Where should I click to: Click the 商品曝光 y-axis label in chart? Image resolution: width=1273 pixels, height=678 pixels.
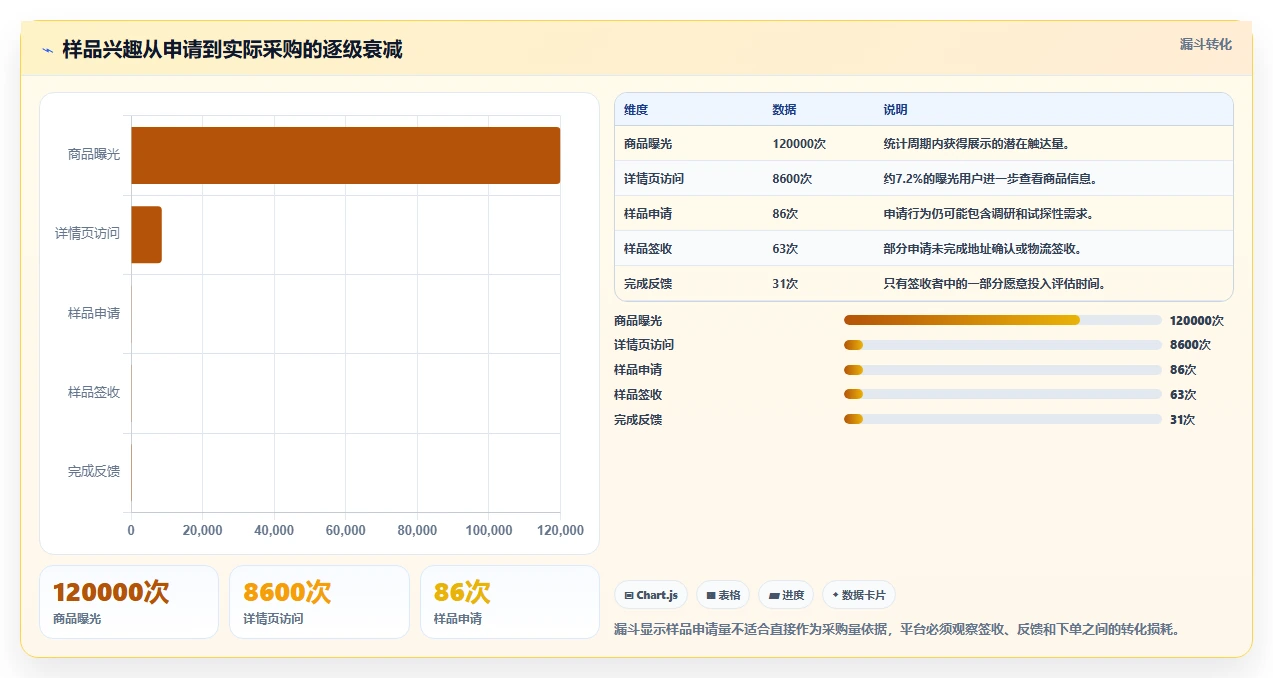pos(94,155)
